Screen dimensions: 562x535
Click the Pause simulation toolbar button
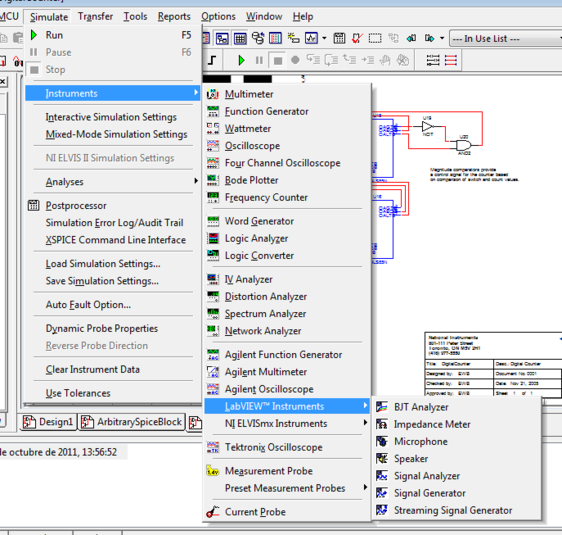(259, 60)
